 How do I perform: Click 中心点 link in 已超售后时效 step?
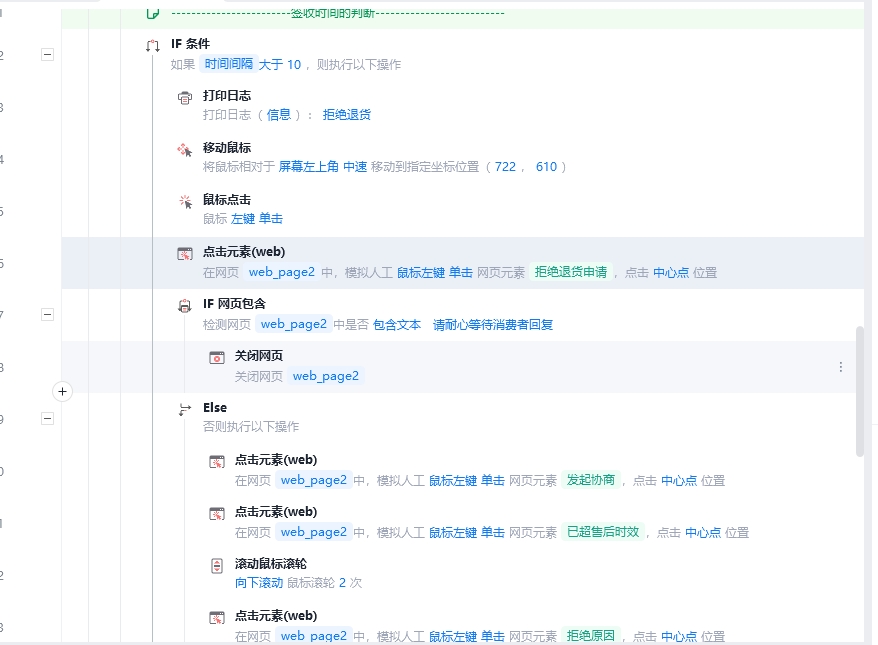[703, 533]
